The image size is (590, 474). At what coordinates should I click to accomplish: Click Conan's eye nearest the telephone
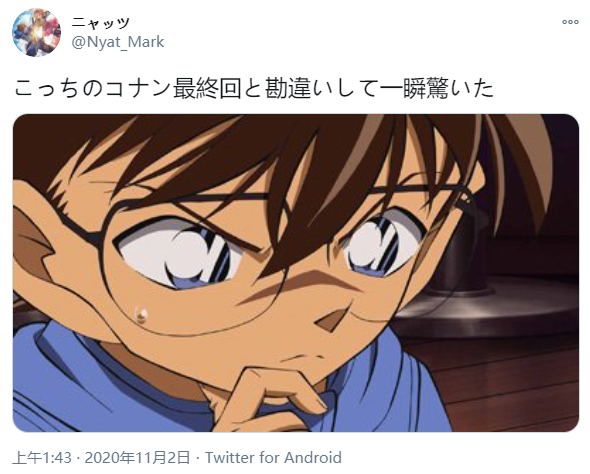point(380,245)
